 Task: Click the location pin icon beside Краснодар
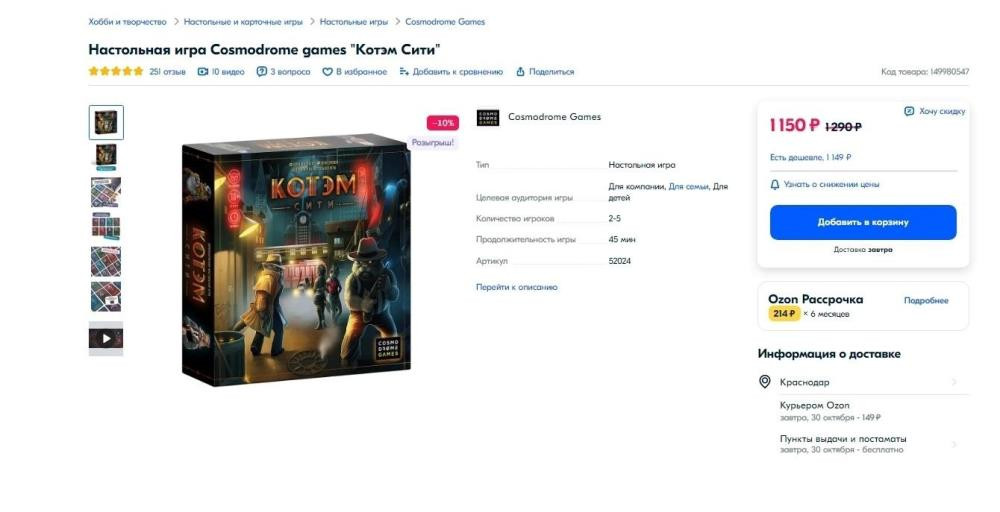coord(765,382)
